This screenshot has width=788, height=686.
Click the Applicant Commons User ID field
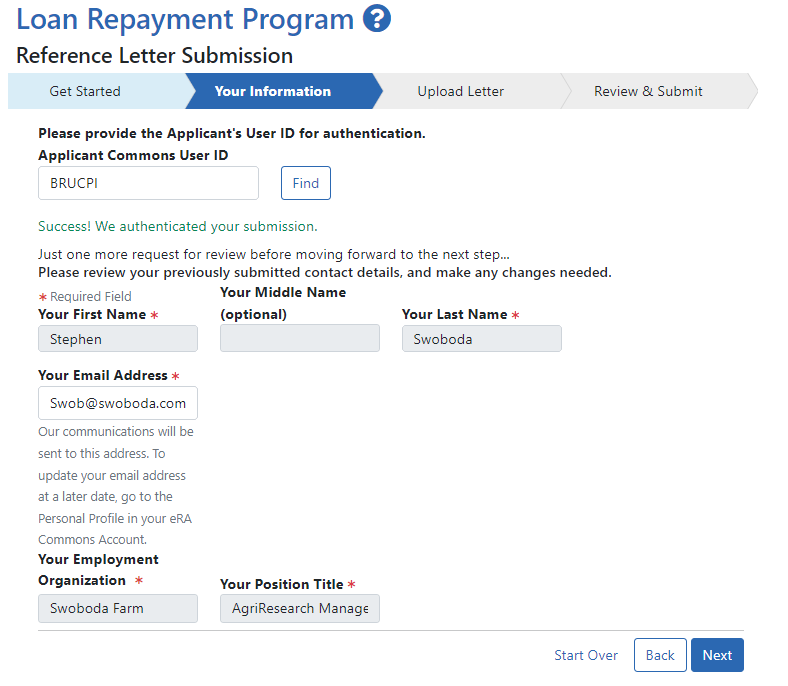(x=148, y=183)
